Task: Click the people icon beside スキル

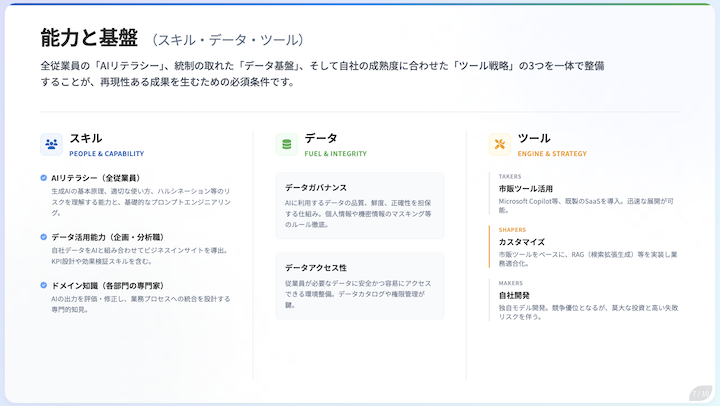Action: click(x=51, y=144)
